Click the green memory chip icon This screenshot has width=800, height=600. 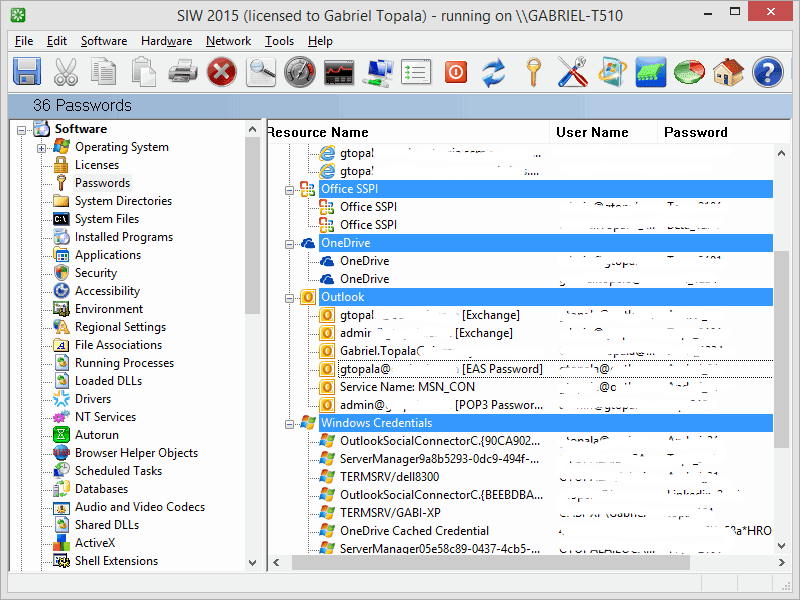pyautogui.click(x=651, y=71)
